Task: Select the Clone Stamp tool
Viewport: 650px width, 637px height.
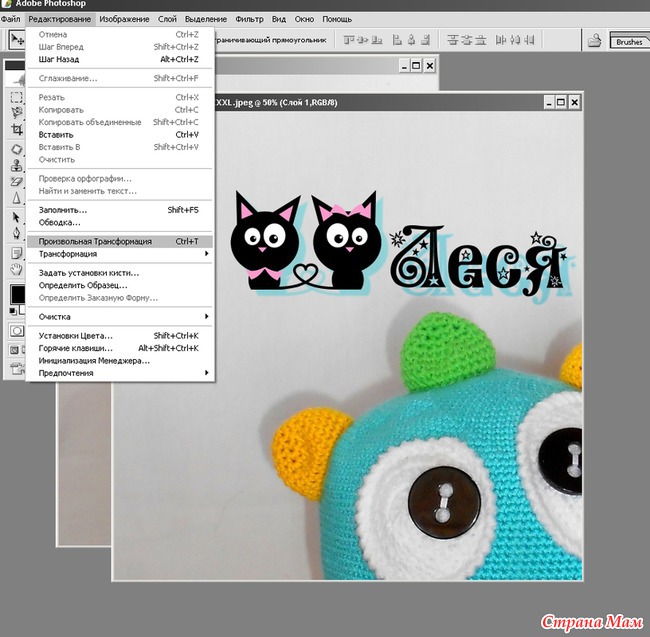Action: point(16,165)
